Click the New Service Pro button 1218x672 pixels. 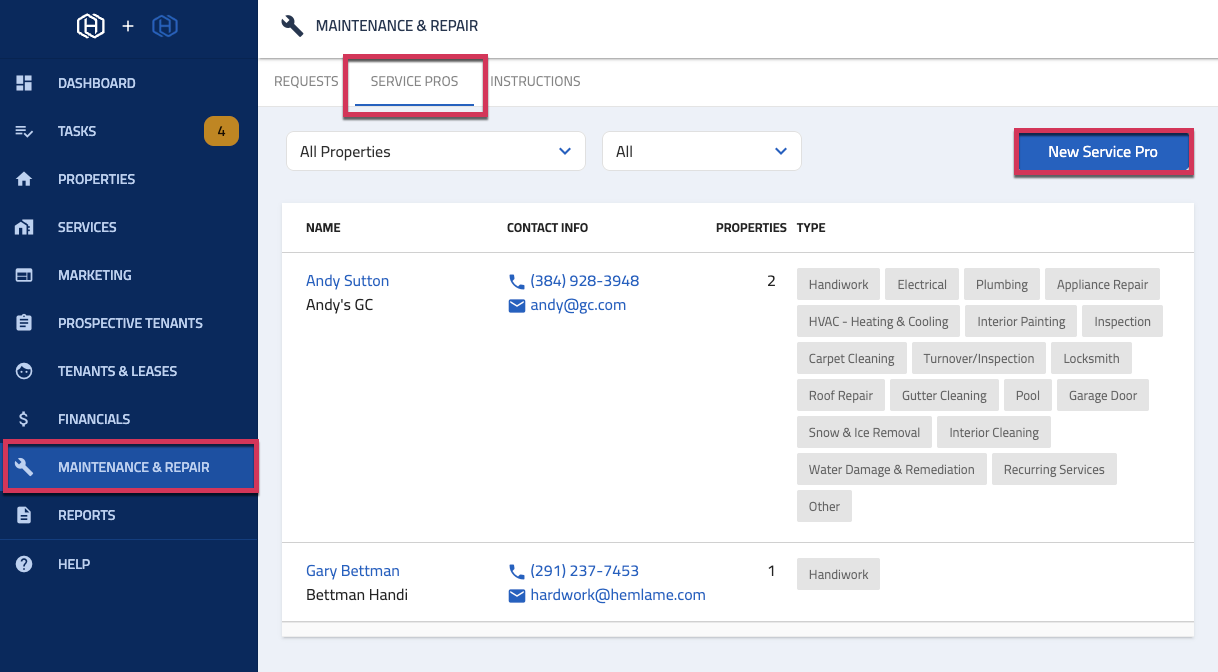tap(1103, 150)
